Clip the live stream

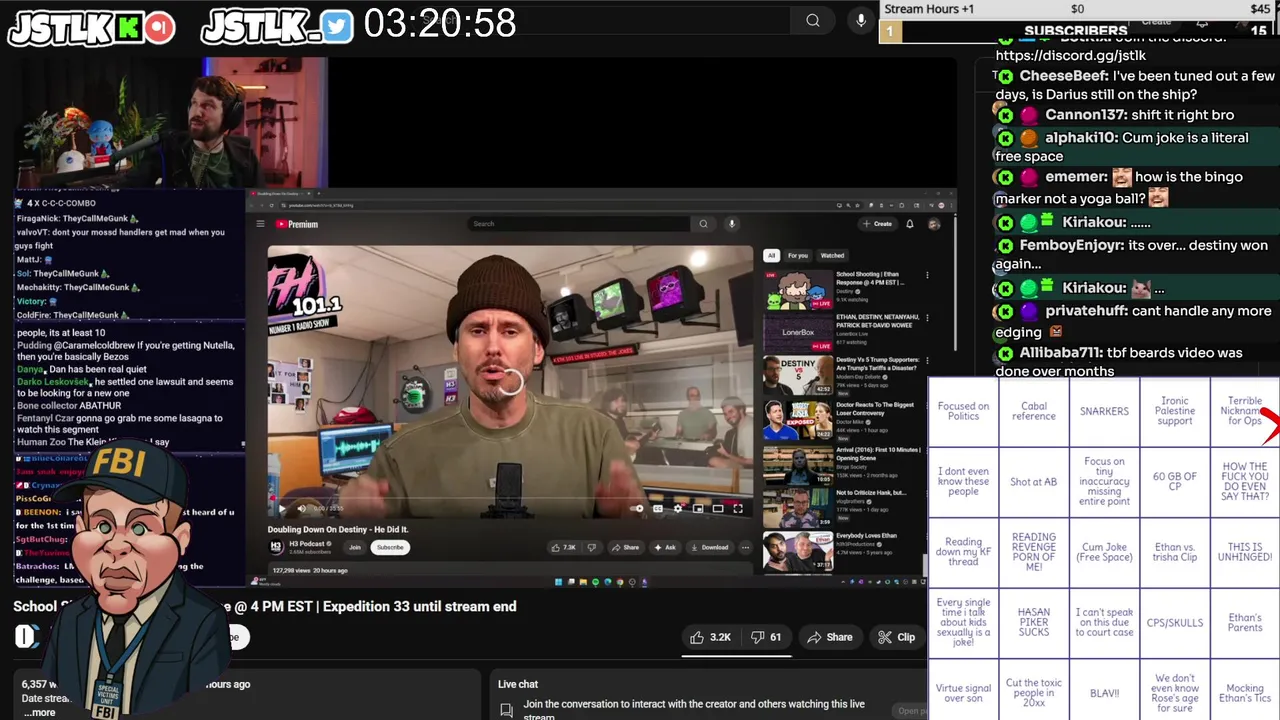896,637
